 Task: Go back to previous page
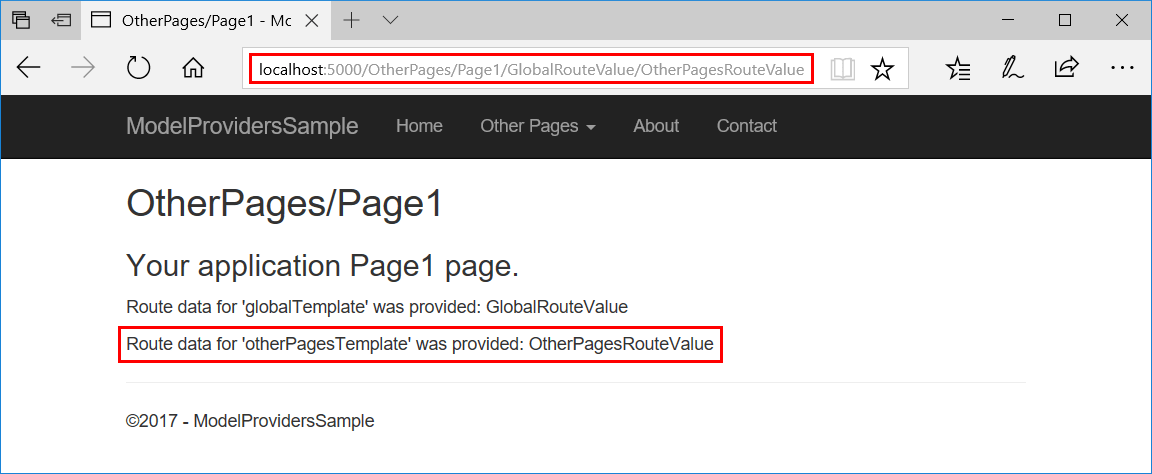pos(28,68)
